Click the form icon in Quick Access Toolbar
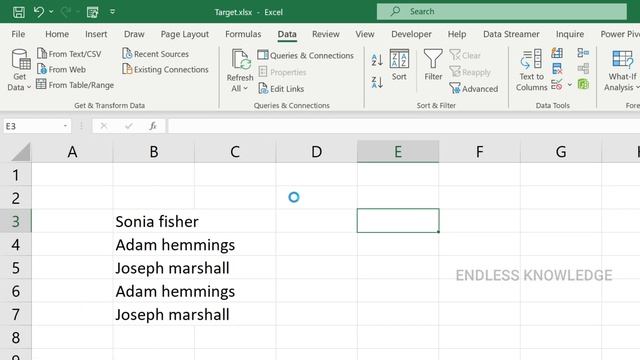The width and height of the screenshot is (640, 360). (93, 12)
